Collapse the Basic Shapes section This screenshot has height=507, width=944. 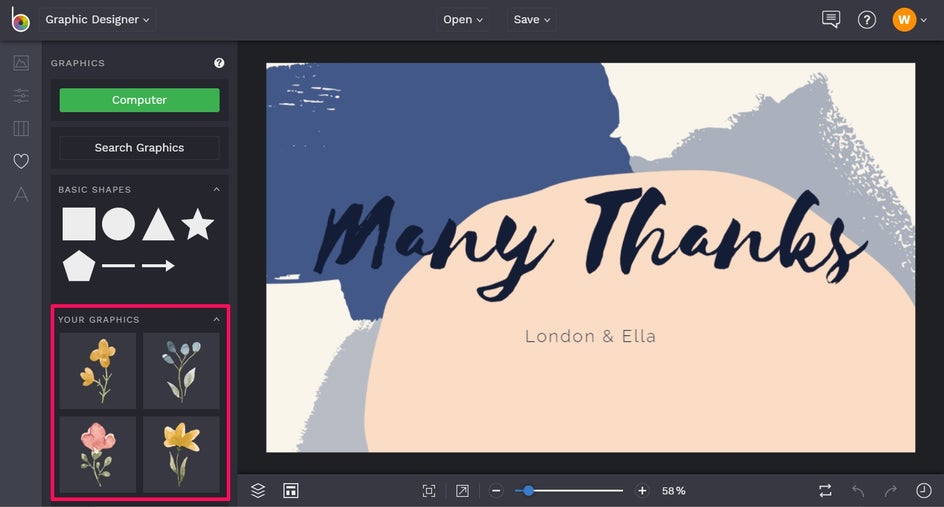coord(217,189)
